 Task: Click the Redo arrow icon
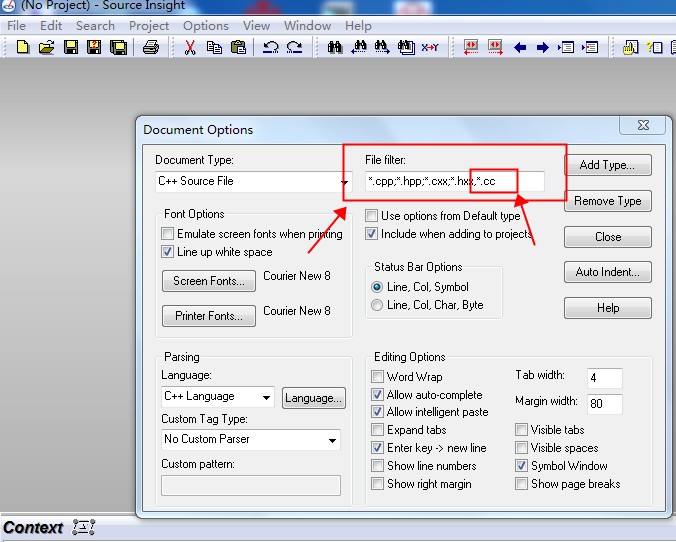point(294,47)
